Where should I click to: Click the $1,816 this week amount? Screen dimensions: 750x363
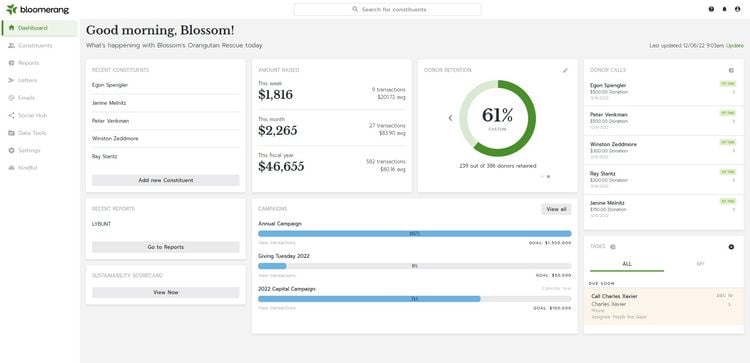276,95
